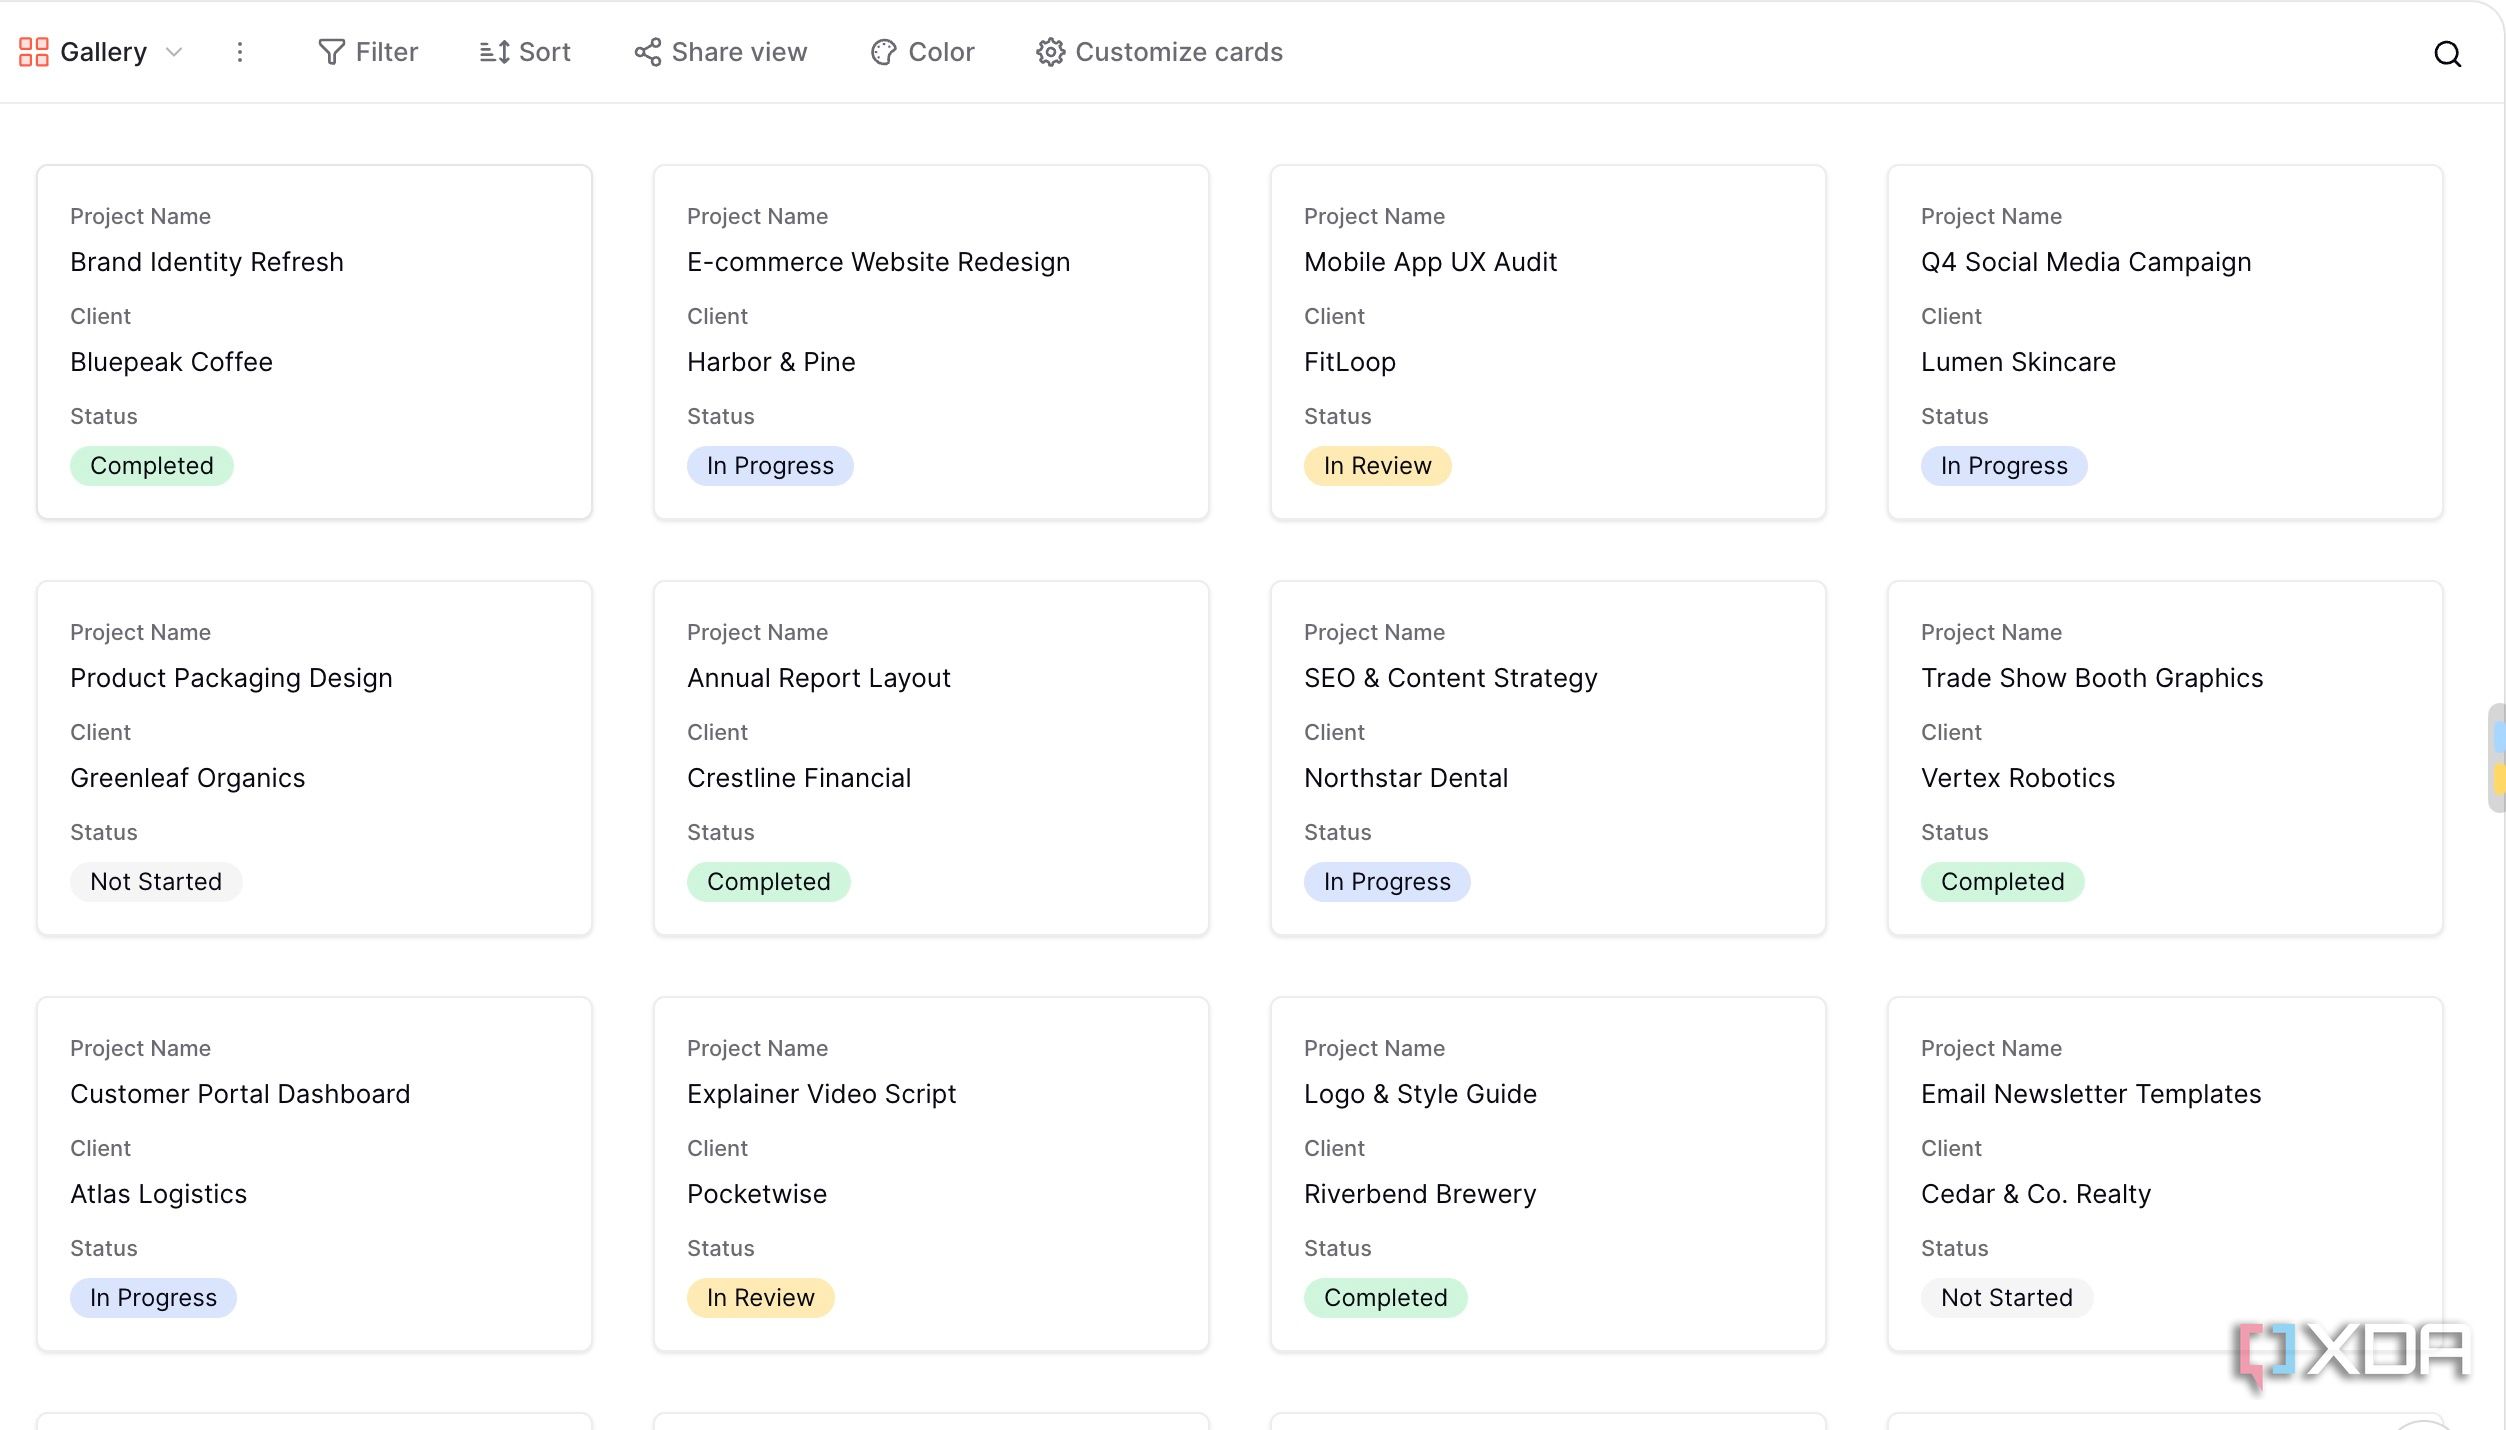
Task: Click the Filter funnel icon
Action: click(x=331, y=52)
